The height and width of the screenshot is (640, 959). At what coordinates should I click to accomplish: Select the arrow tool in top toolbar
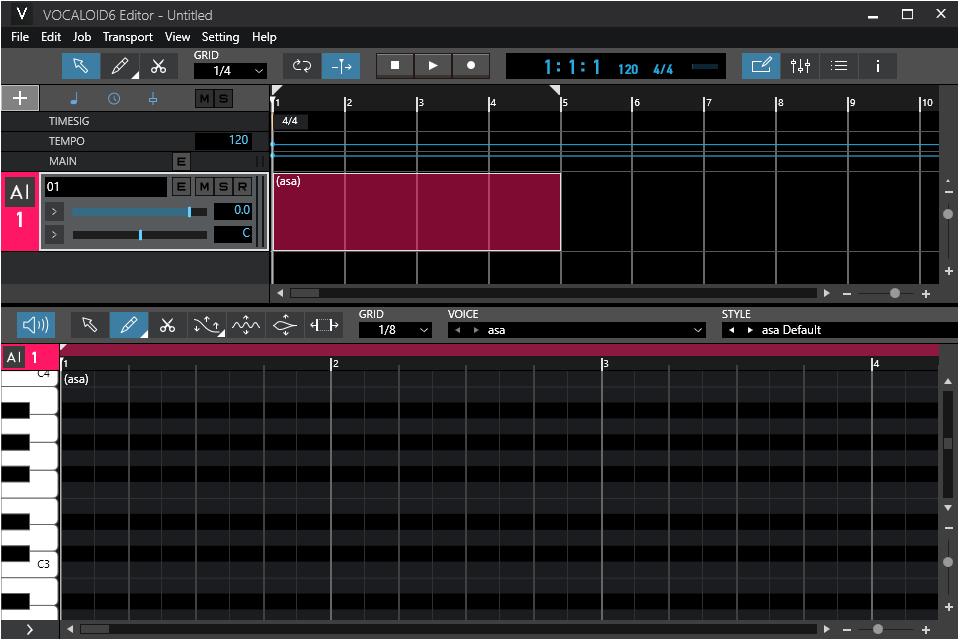point(81,66)
